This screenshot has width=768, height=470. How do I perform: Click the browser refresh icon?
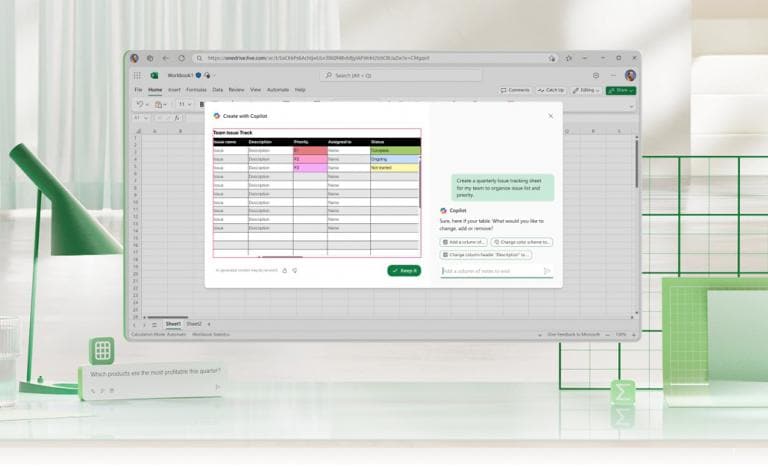click(x=181, y=58)
